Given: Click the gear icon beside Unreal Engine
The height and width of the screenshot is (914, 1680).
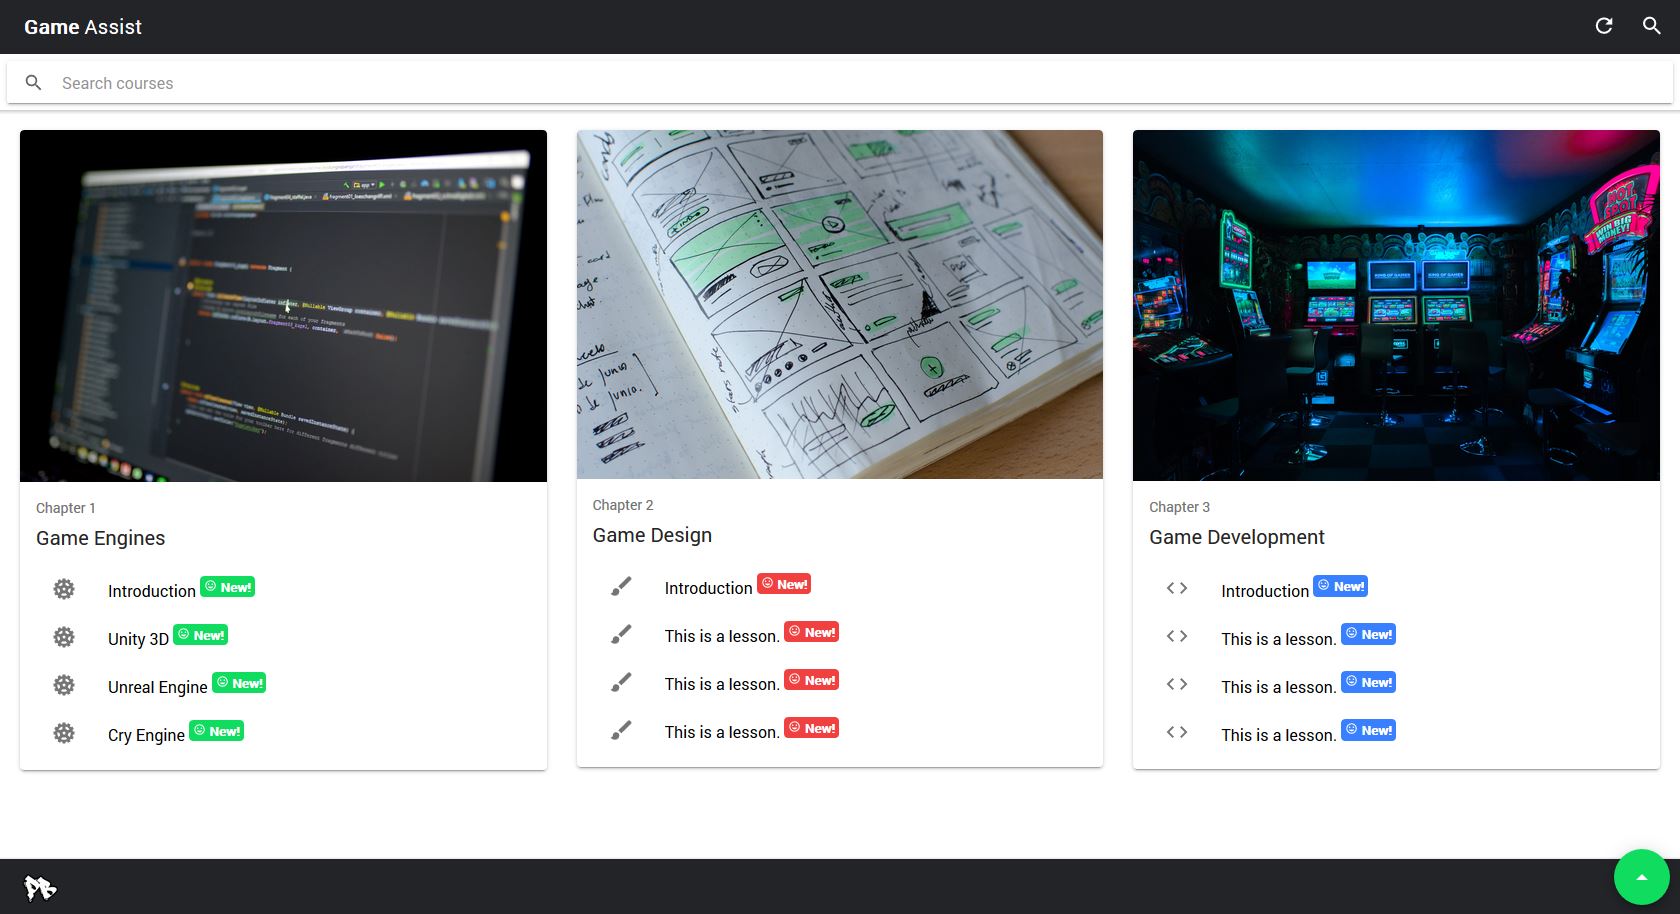Looking at the screenshot, I should 64,685.
